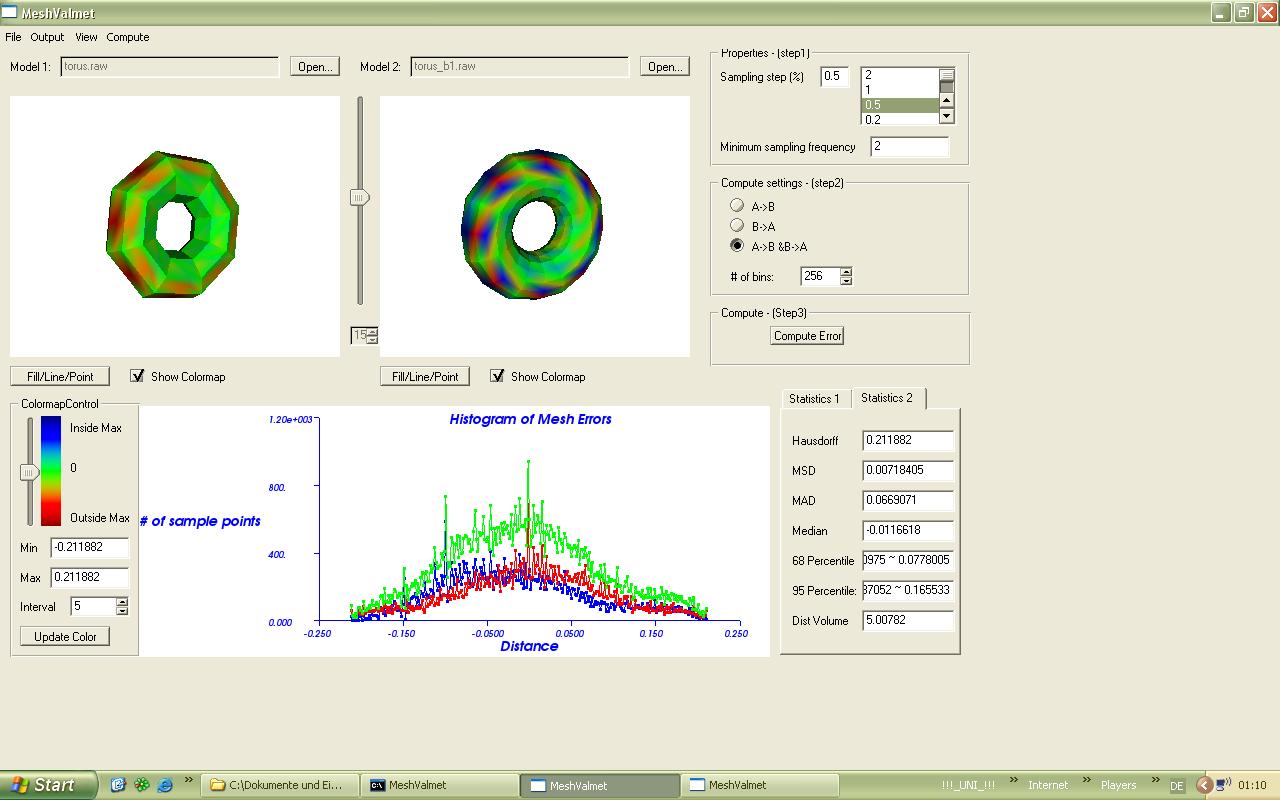Click the Minimum sampling frequency field

click(908, 147)
